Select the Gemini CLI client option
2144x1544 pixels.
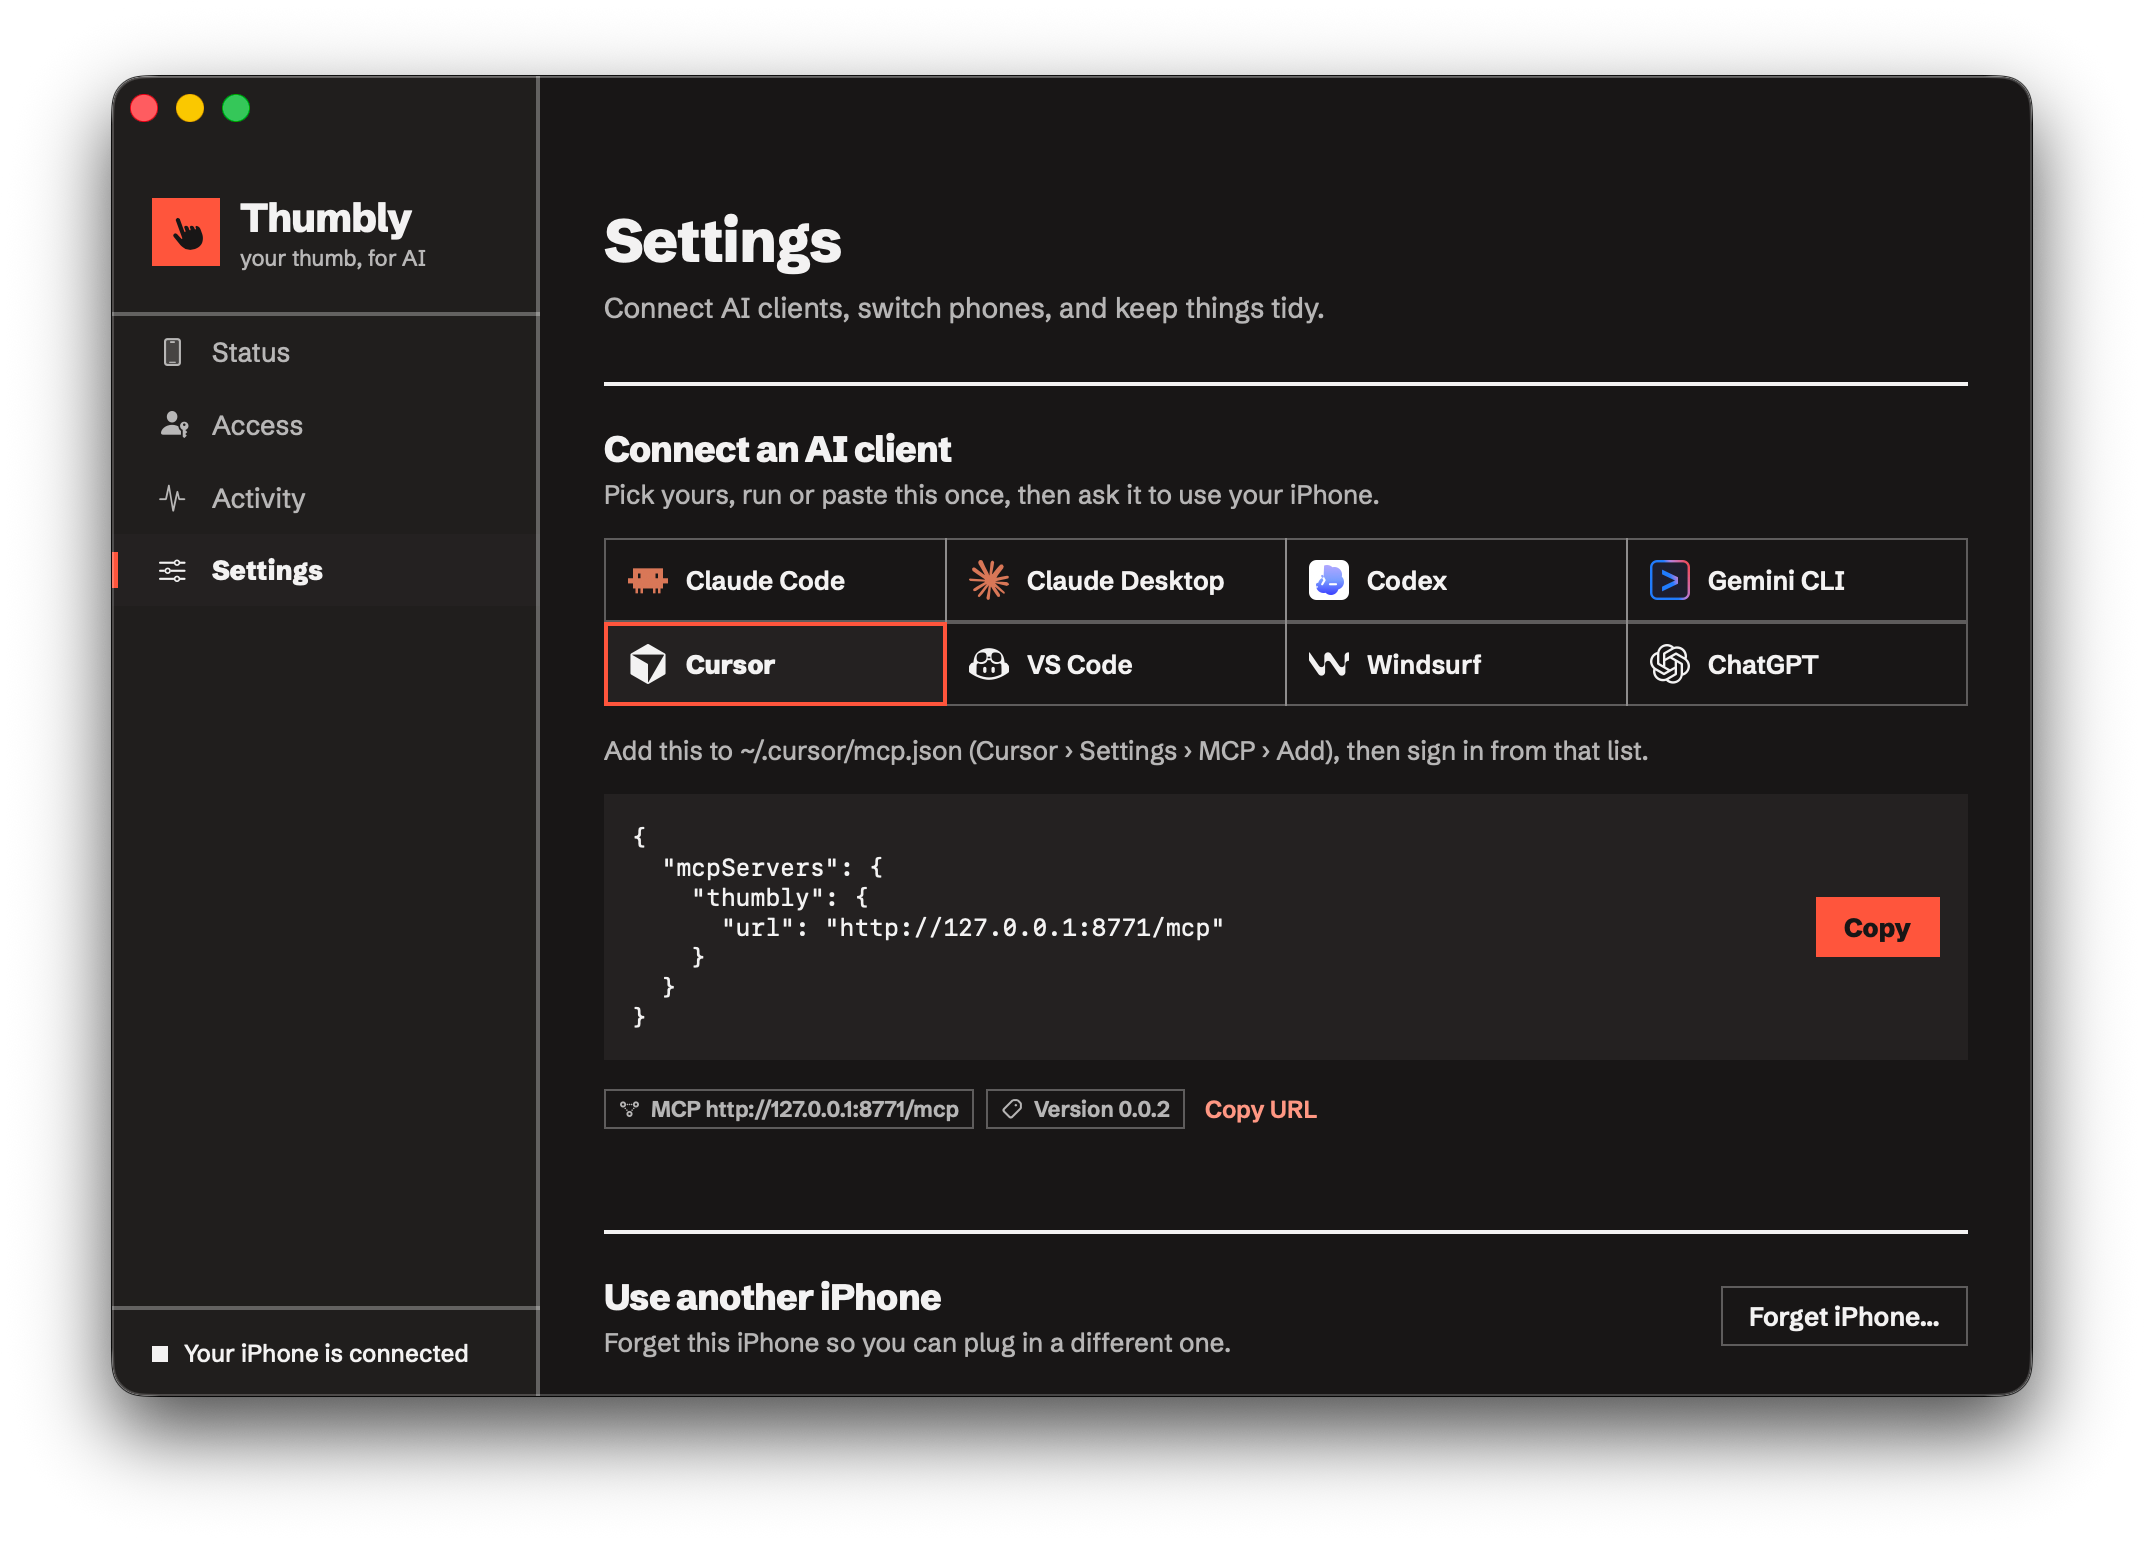[1797, 581]
